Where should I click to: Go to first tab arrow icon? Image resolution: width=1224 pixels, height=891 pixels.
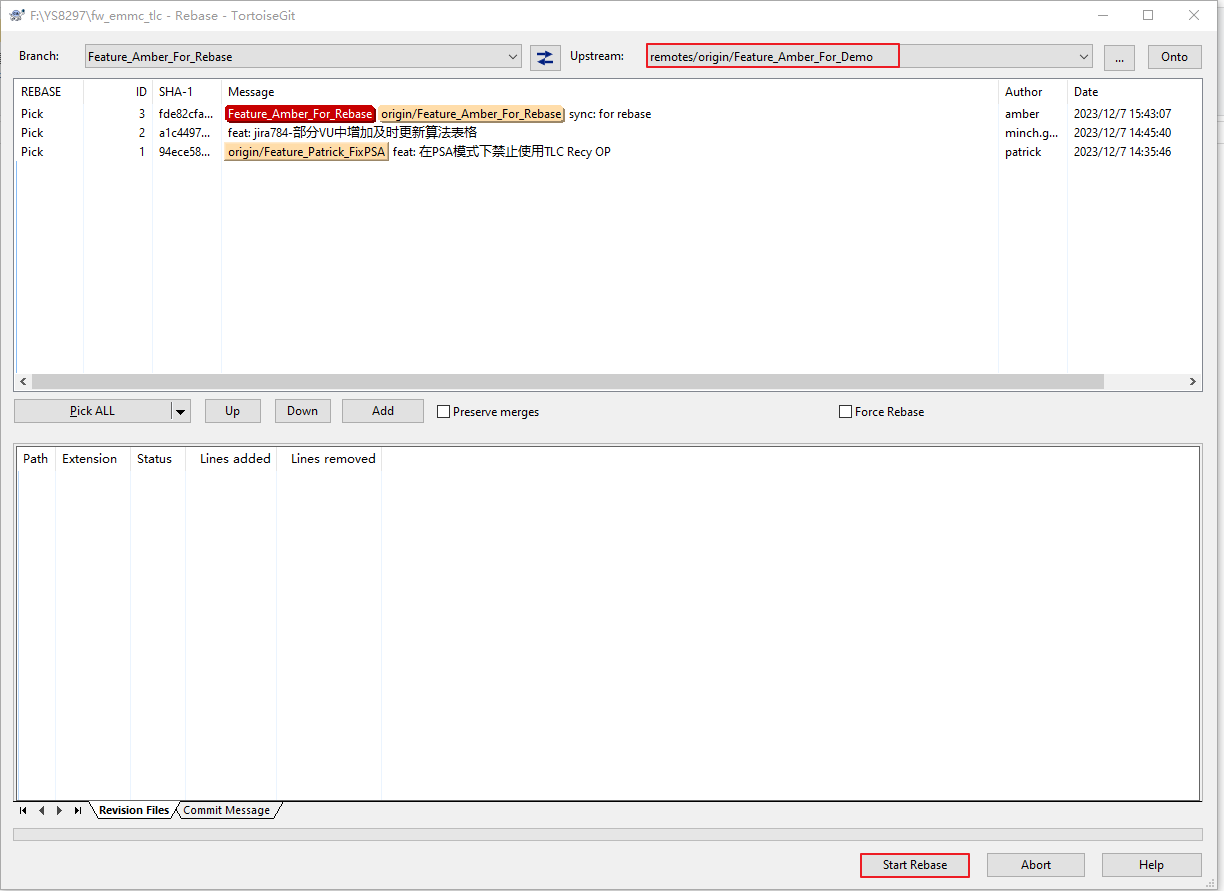[x=23, y=810]
